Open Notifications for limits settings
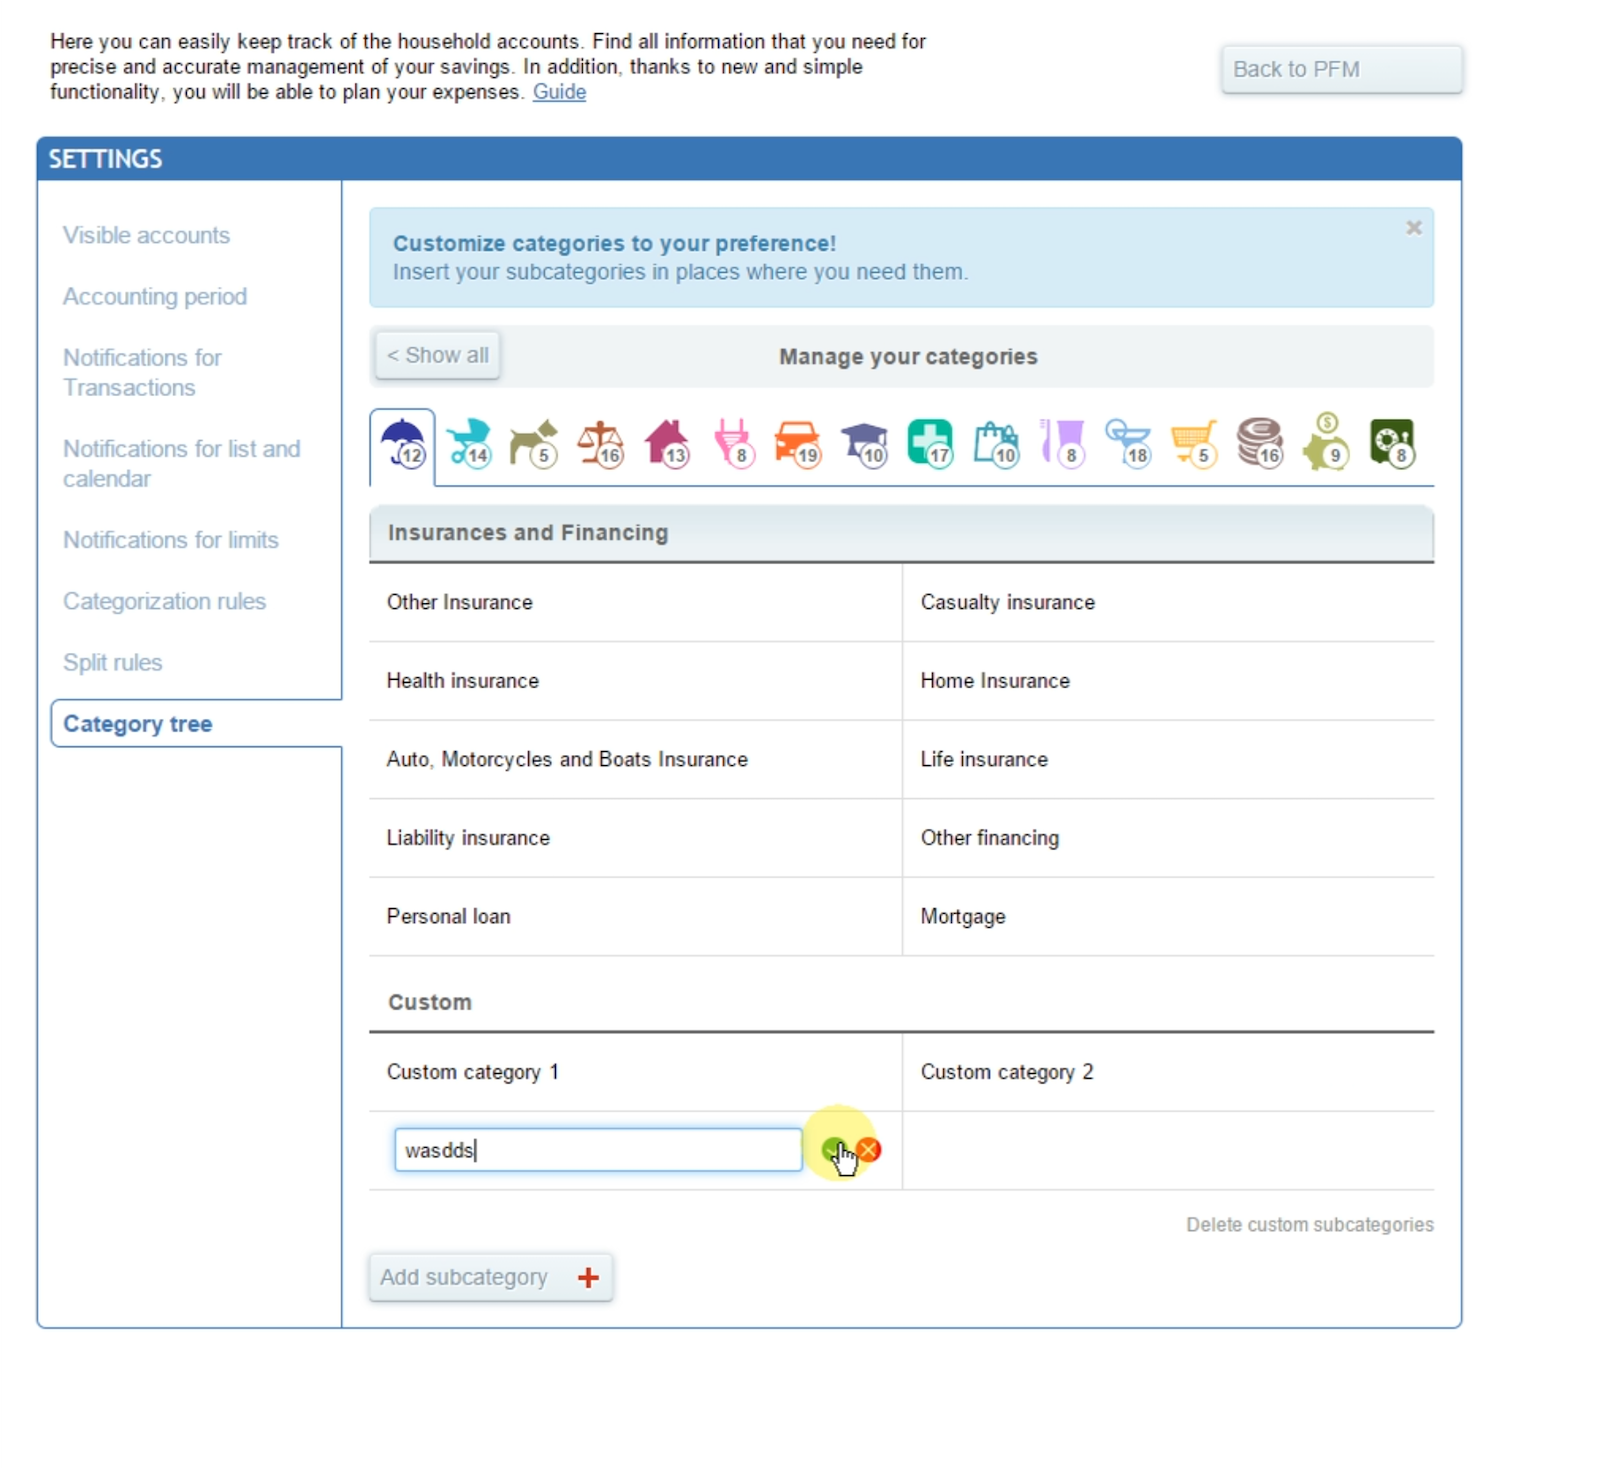This screenshot has width=1600, height=1468. pyautogui.click(x=170, y=540)
